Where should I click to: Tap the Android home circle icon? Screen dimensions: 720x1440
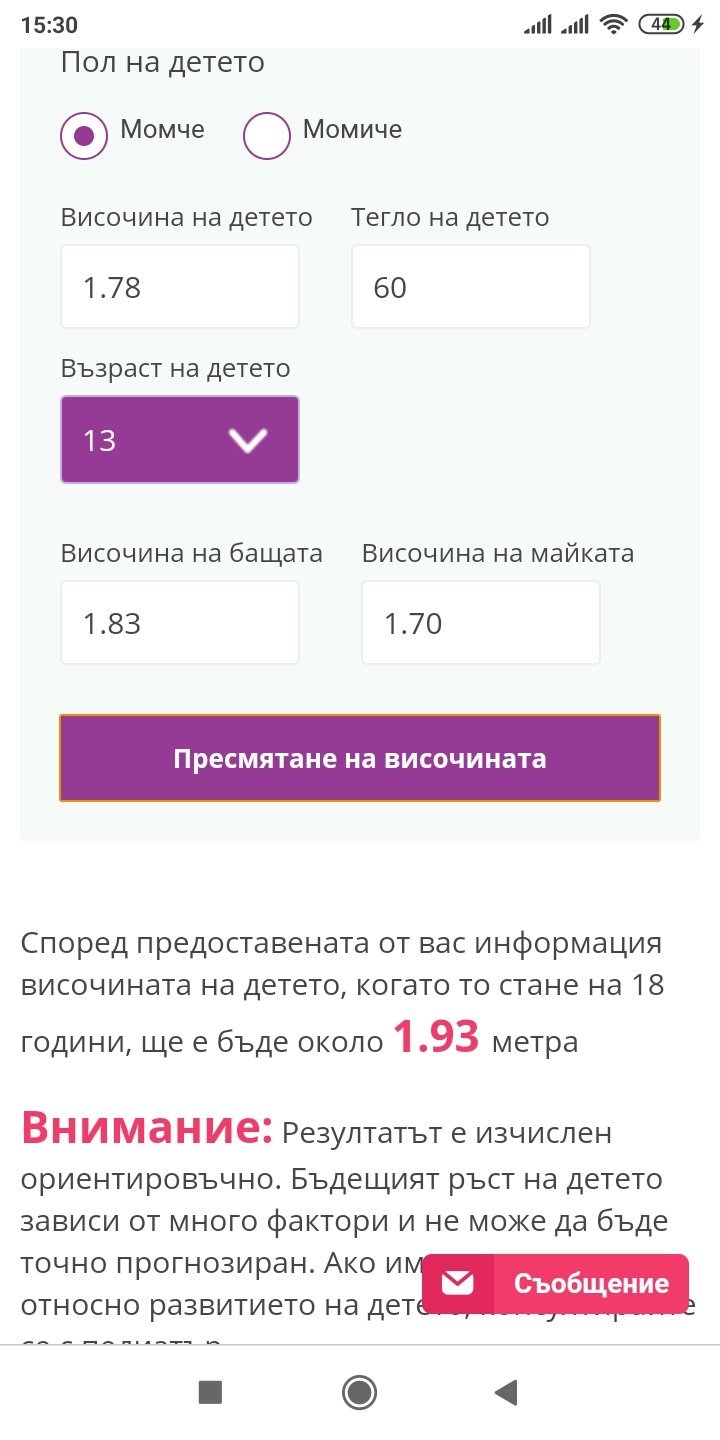[359, 1392]
